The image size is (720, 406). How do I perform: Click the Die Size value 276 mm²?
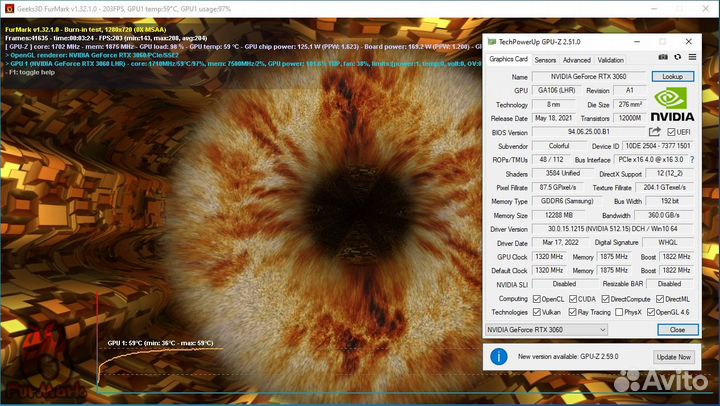tap(630, 104)
